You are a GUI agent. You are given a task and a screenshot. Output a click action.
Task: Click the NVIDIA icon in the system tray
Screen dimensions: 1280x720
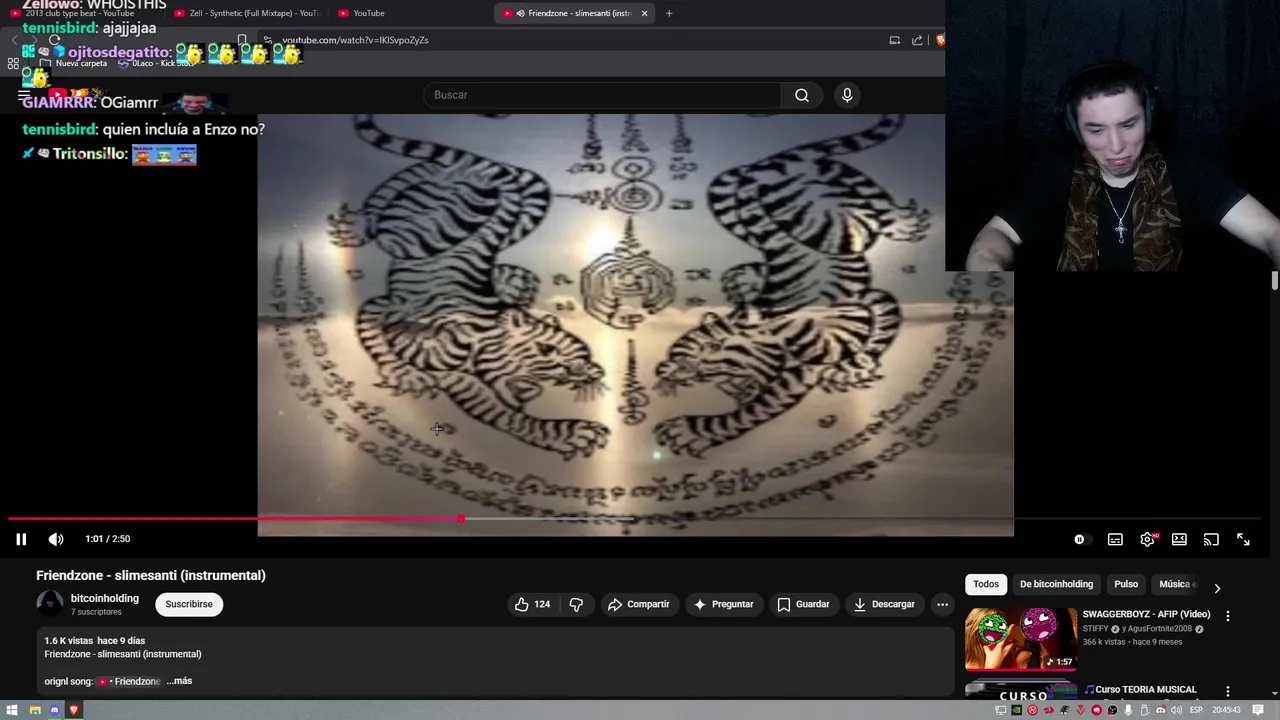[x=1017, y=710]
